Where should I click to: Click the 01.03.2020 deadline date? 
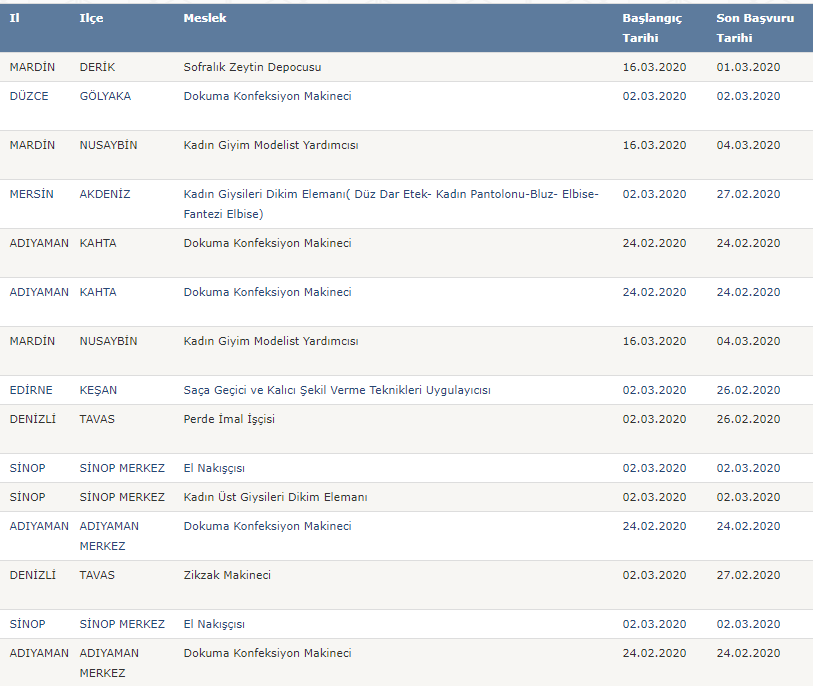click(748, 67)
